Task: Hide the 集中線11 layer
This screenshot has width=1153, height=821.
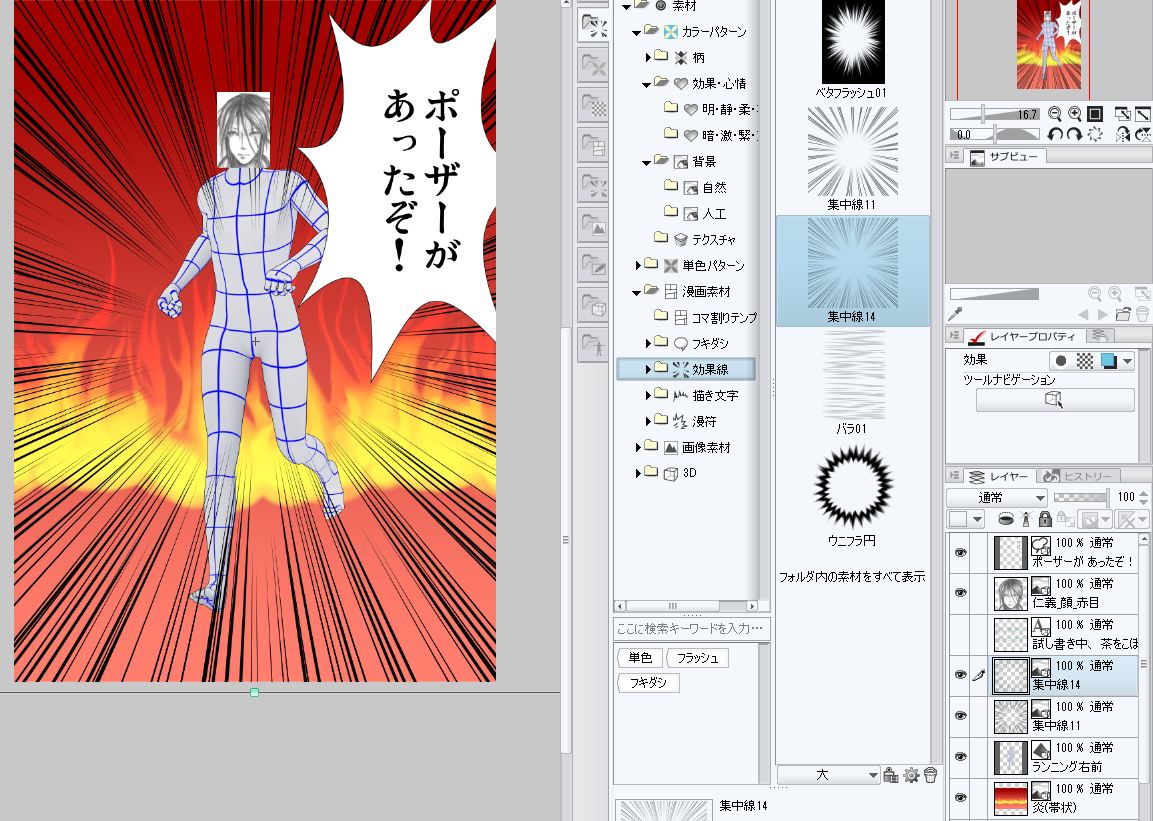Action: [x=961, y=715]
